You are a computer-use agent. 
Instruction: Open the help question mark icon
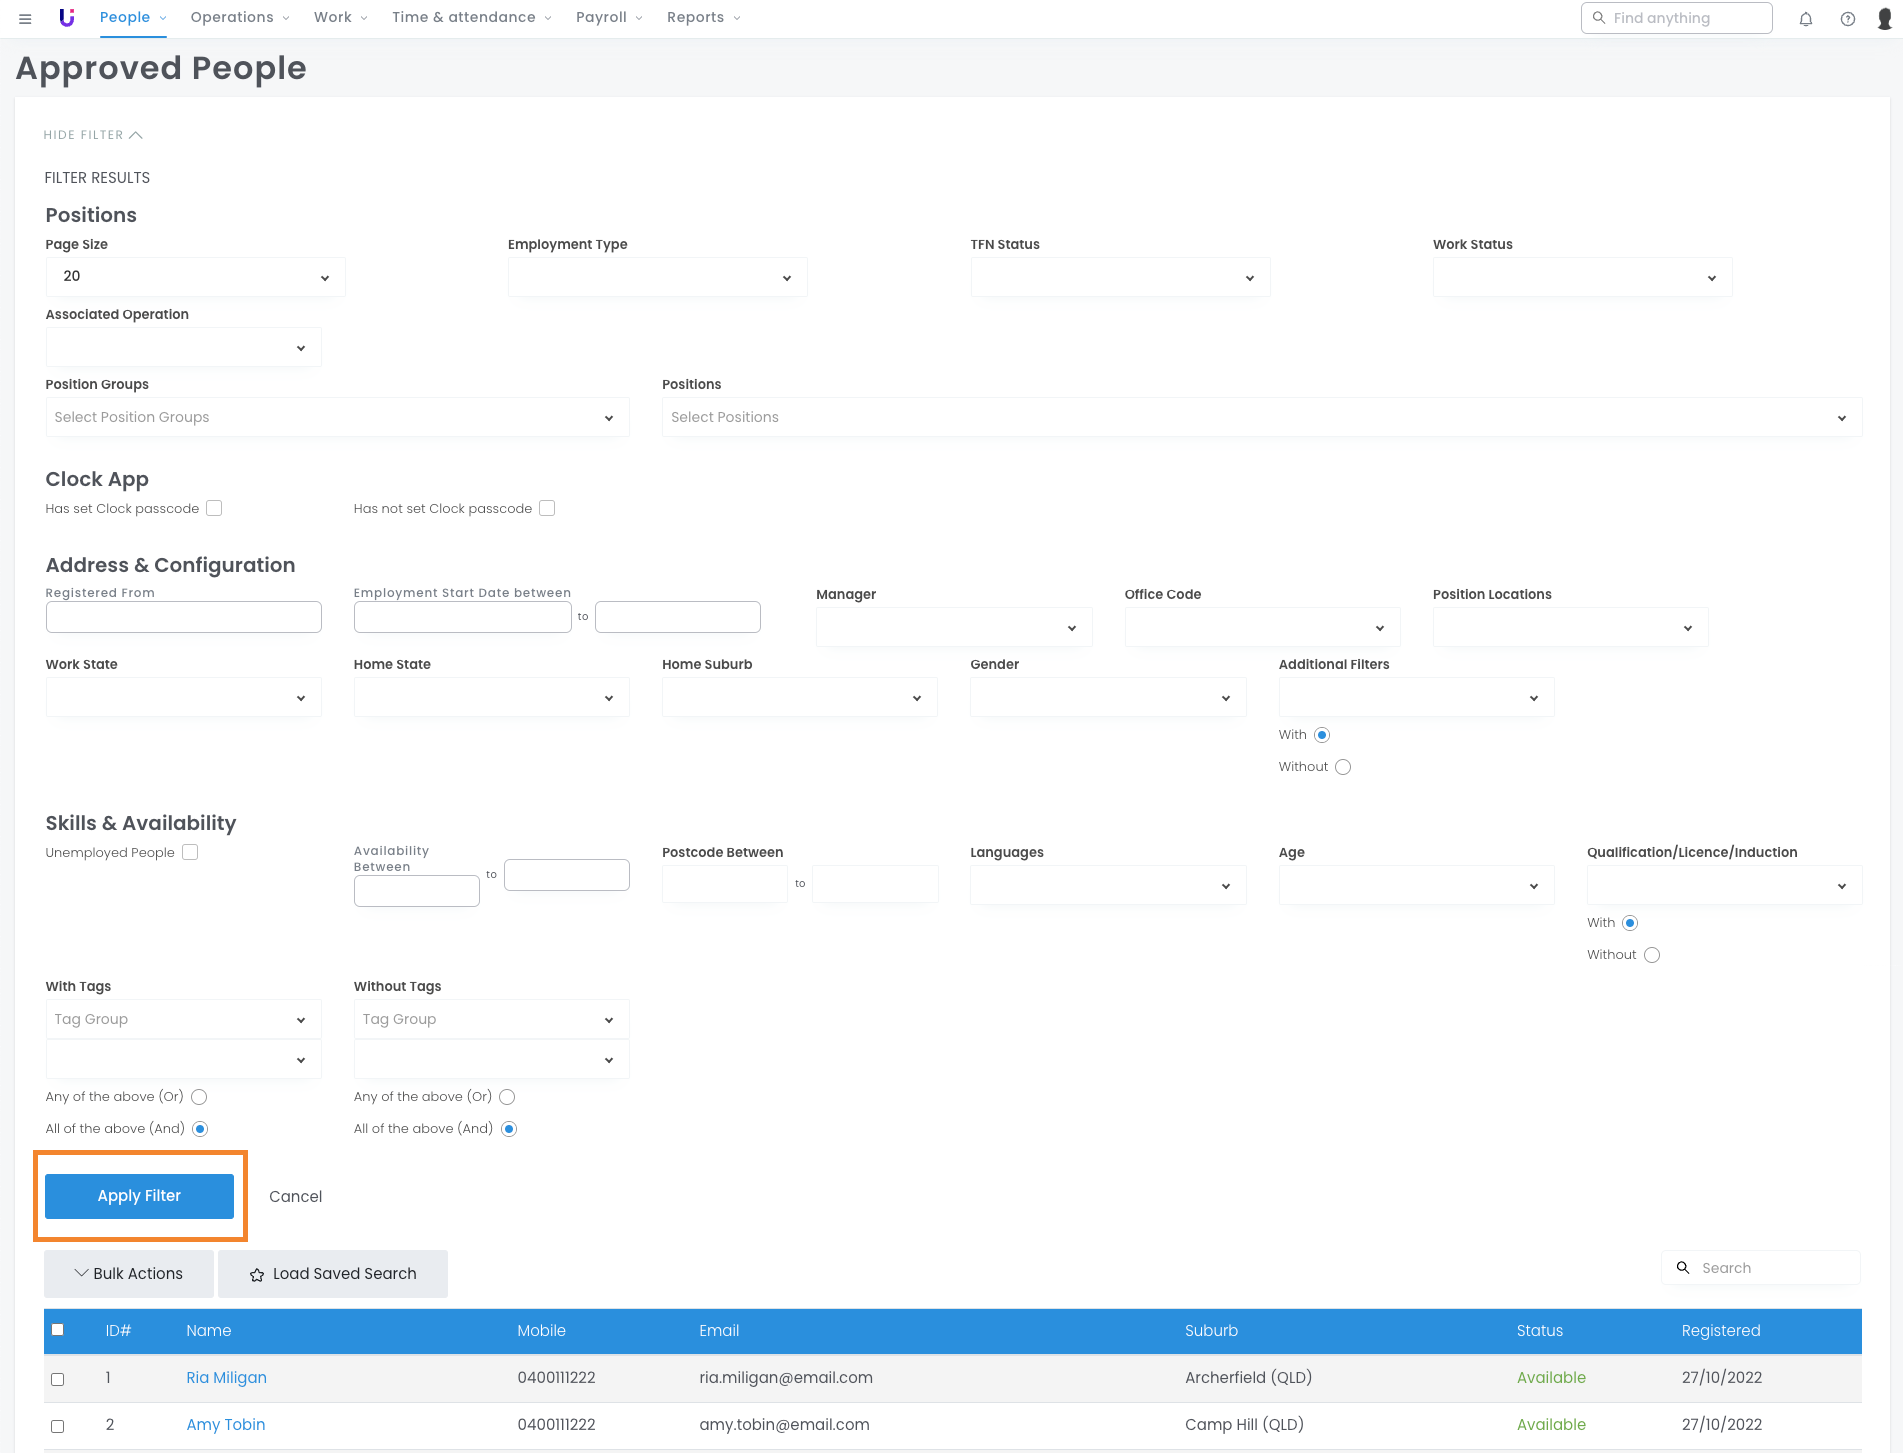tap(1847, 18)
